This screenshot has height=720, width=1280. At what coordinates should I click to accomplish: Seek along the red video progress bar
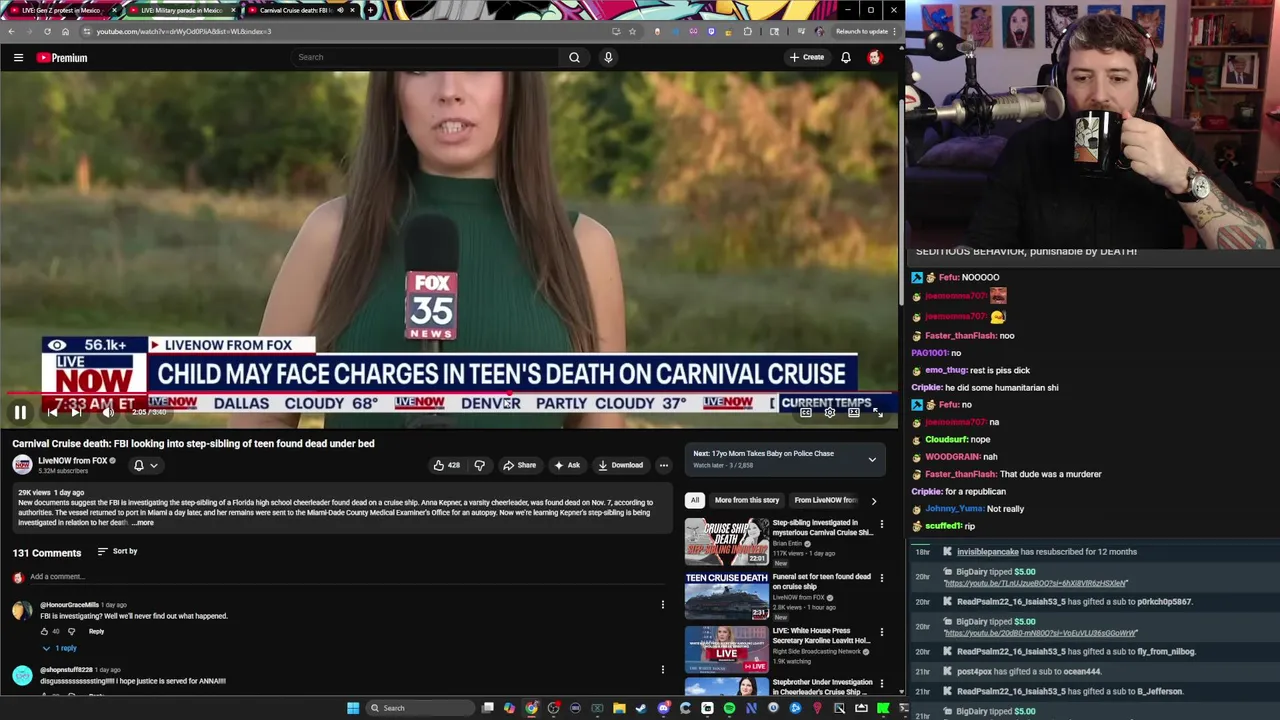tap(449, 395)
